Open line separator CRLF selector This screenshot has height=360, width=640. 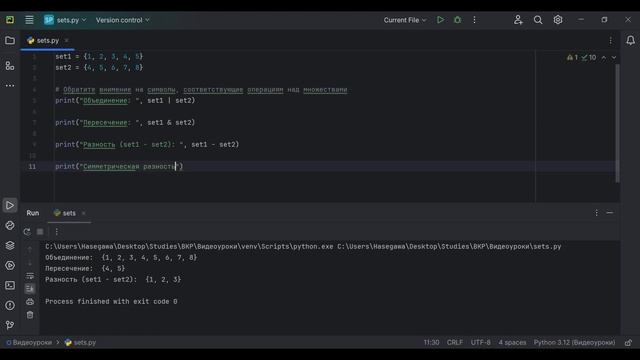coord(455,342)
